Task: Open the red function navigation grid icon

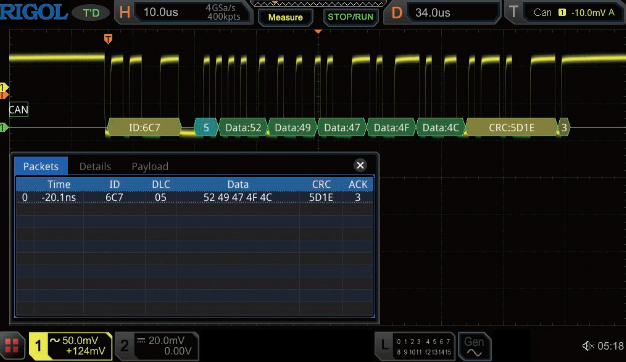Action: click(12, 346)
